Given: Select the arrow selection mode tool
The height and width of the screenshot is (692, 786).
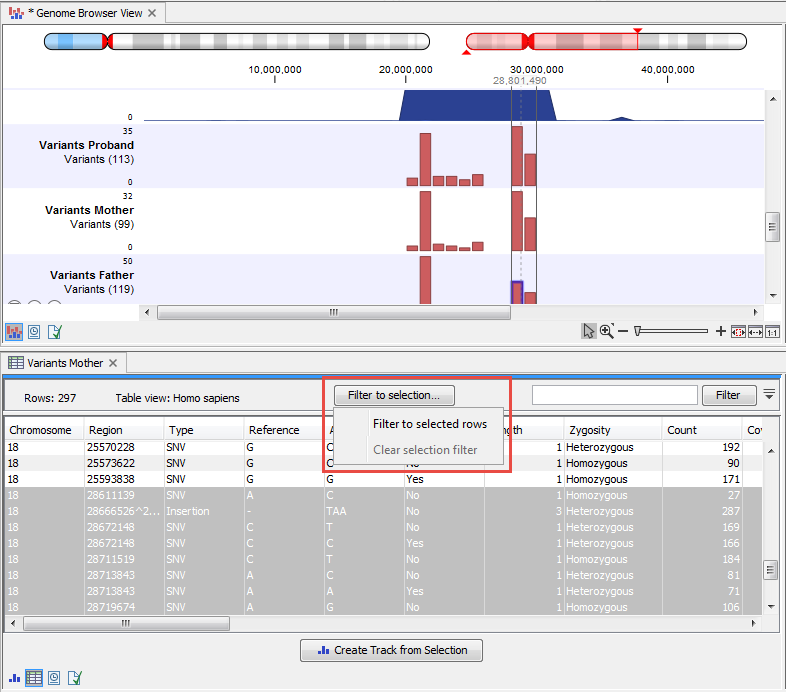Looking at the screenshot, I should [x=589, y=332].
